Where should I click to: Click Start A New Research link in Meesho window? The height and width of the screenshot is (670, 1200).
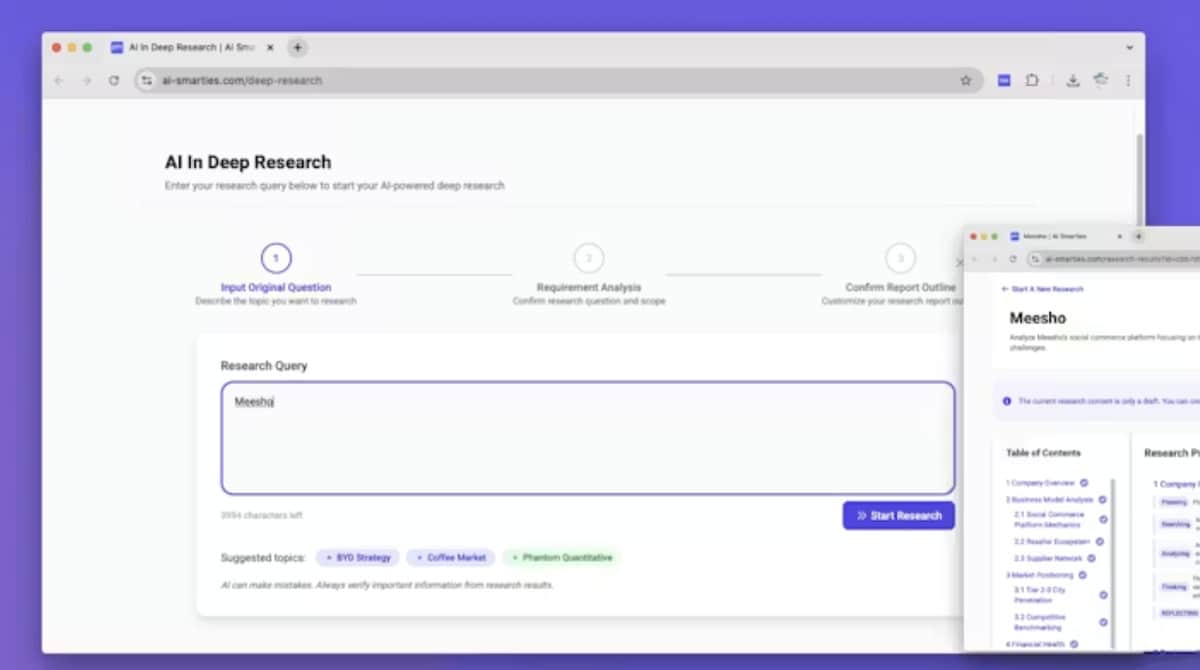pos(1042,289)
